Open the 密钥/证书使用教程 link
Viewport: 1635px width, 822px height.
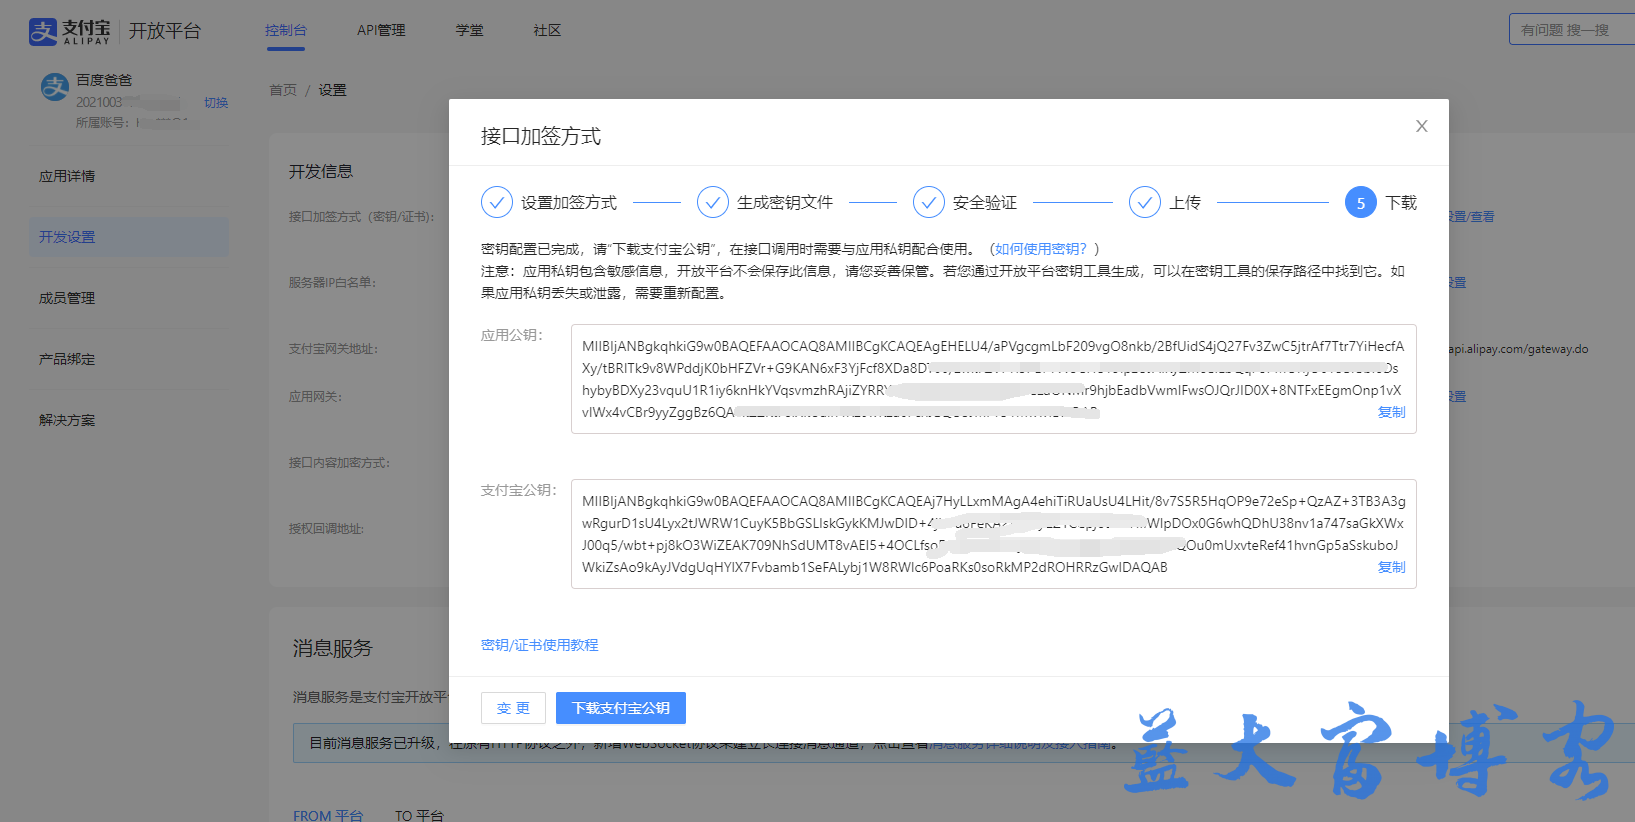pyautogui.click(x=539, y=645)
